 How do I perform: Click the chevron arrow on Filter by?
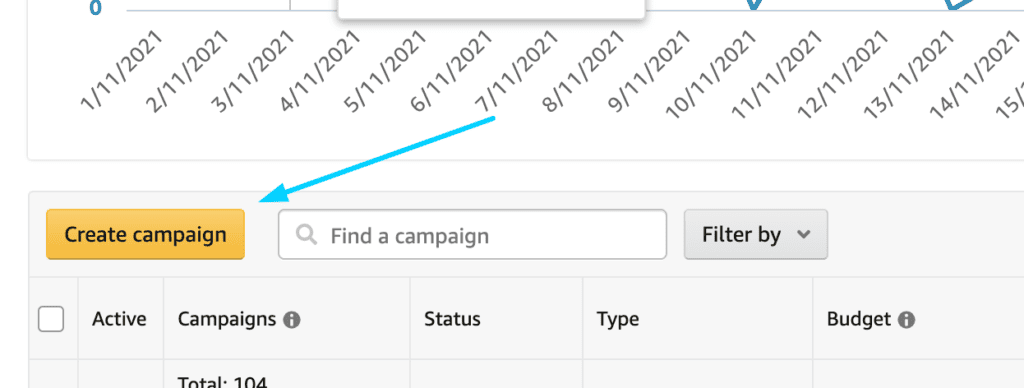pyautogui.click(x=804, y=234)
